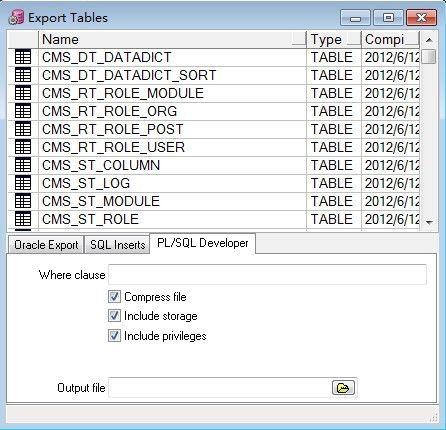Toggle the Include storage checkbox
Image resolution: width=446 pixels, height=430 pixels.
pos(114,316)
